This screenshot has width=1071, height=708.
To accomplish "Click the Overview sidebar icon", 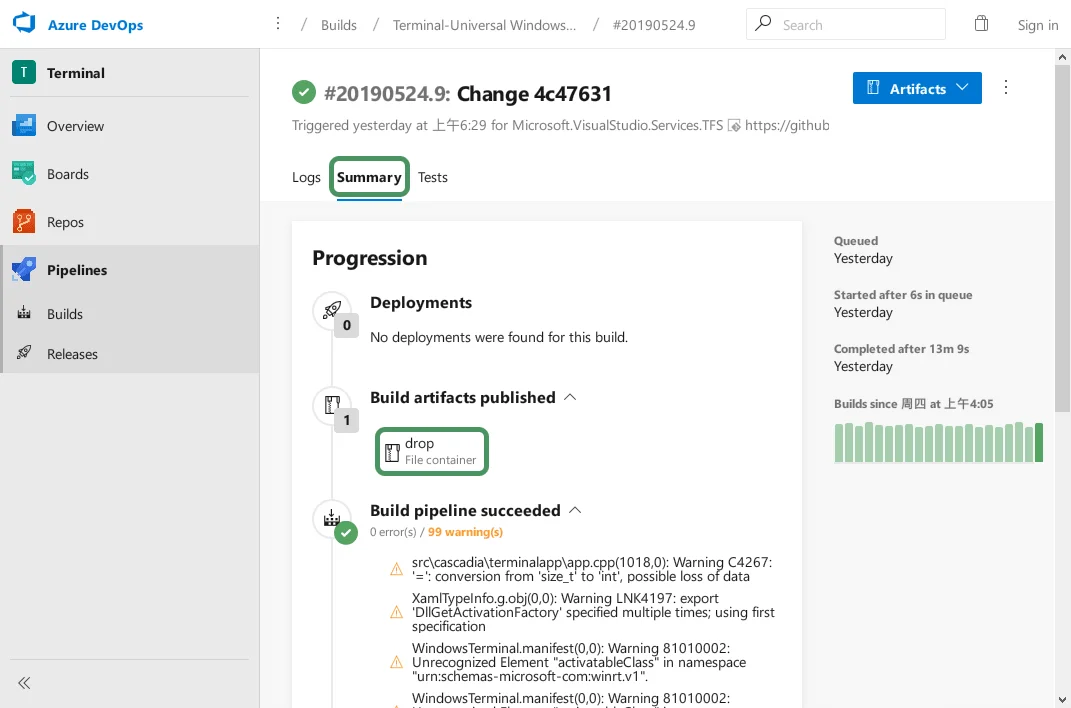I will tap(24, 126).
